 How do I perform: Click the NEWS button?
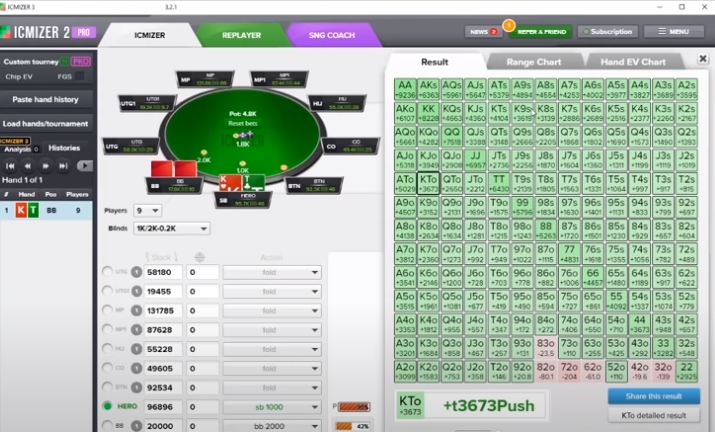point(483,31)
